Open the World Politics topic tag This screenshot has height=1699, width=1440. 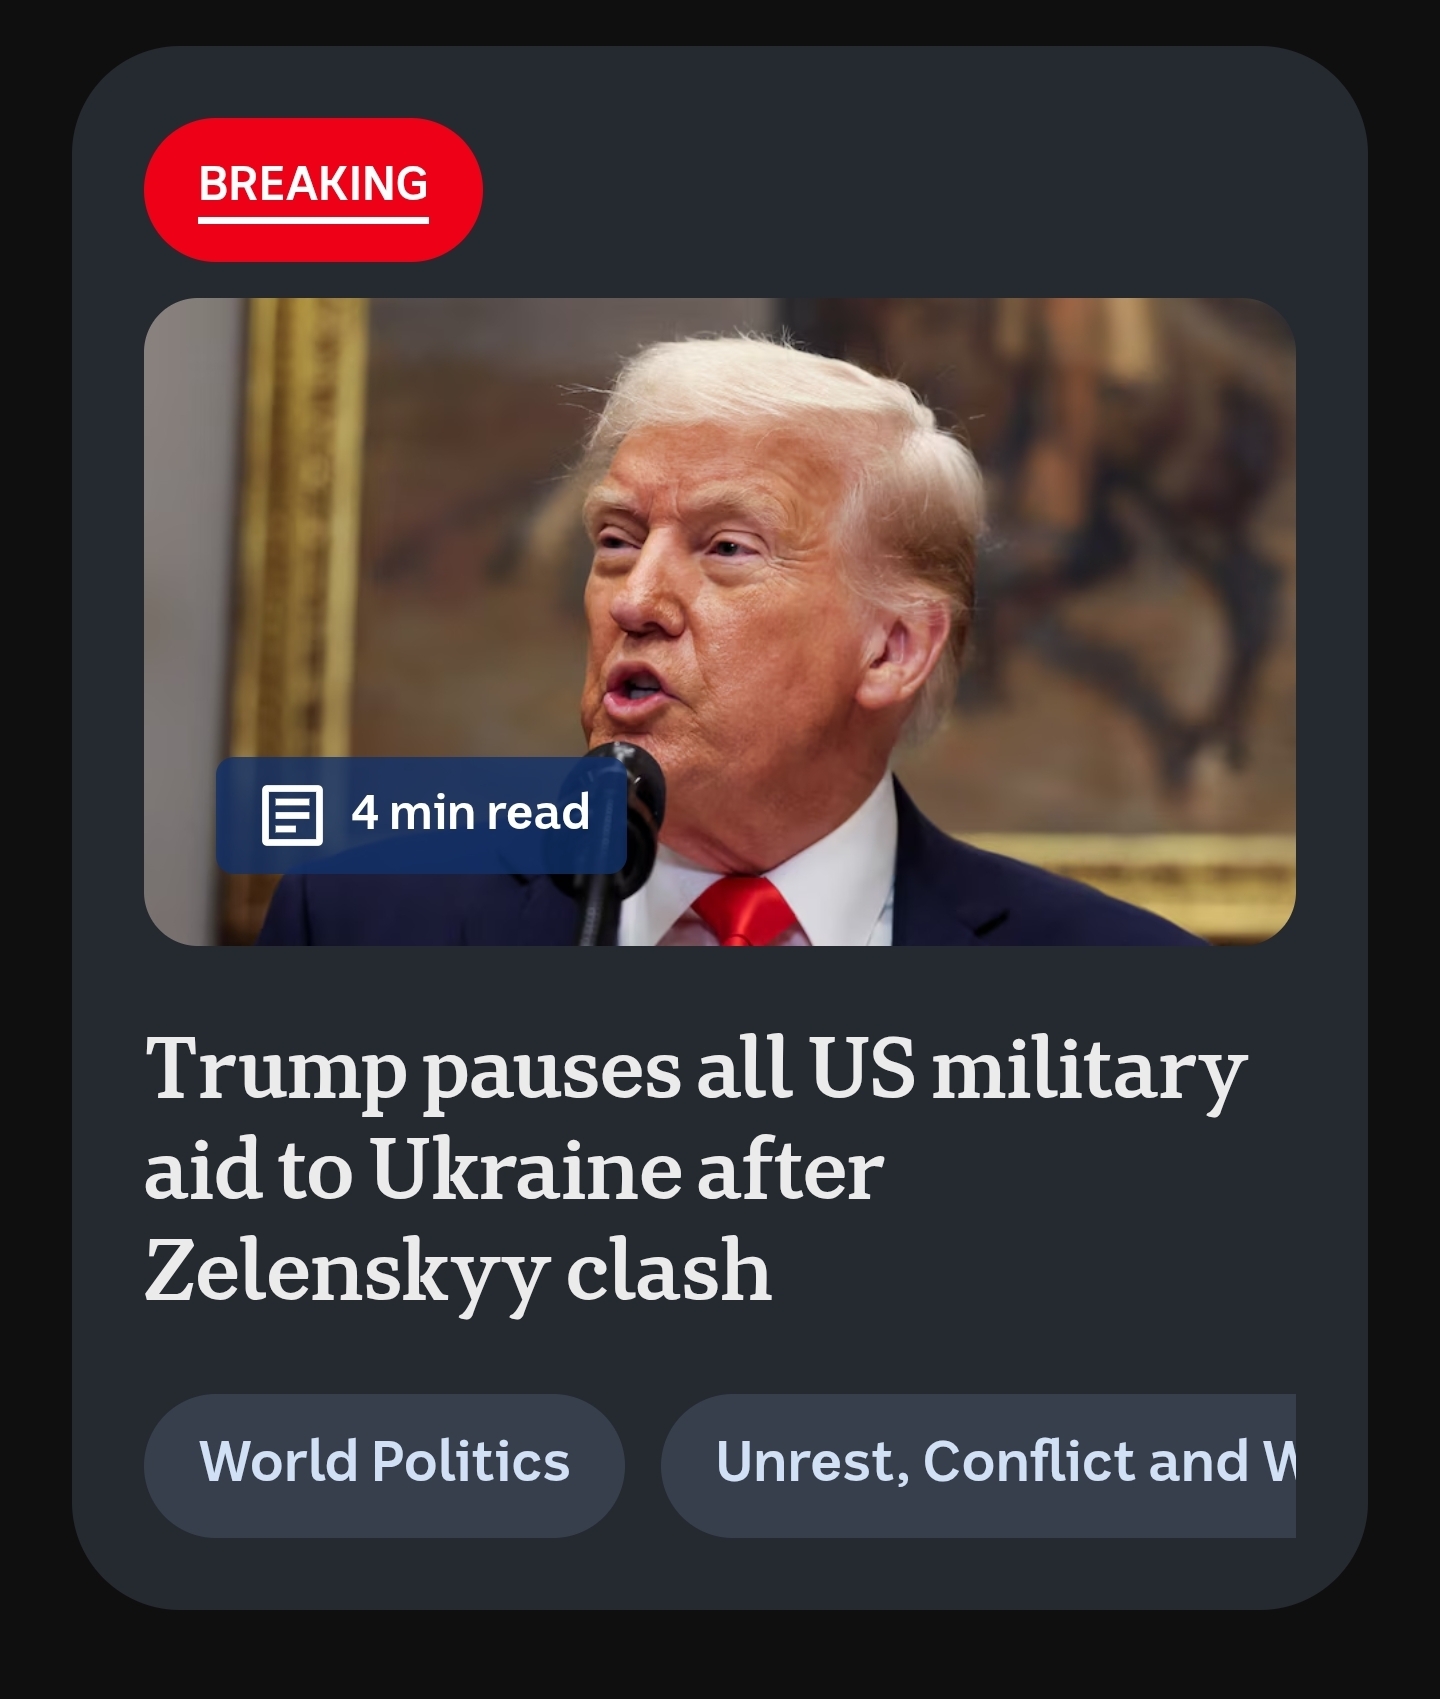click(384, 1465)
